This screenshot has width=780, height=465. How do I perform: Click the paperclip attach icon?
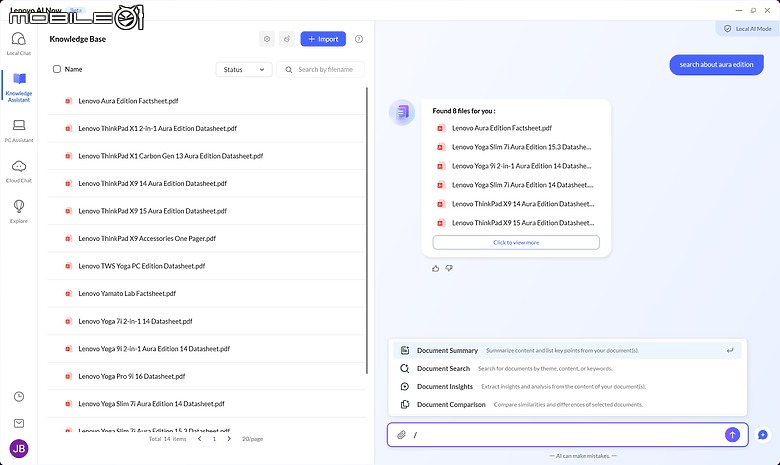pos(401,435)
